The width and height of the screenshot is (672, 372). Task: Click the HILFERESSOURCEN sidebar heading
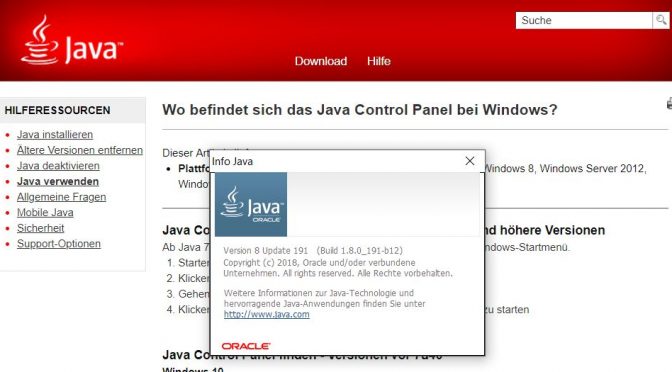coord(57,110)
